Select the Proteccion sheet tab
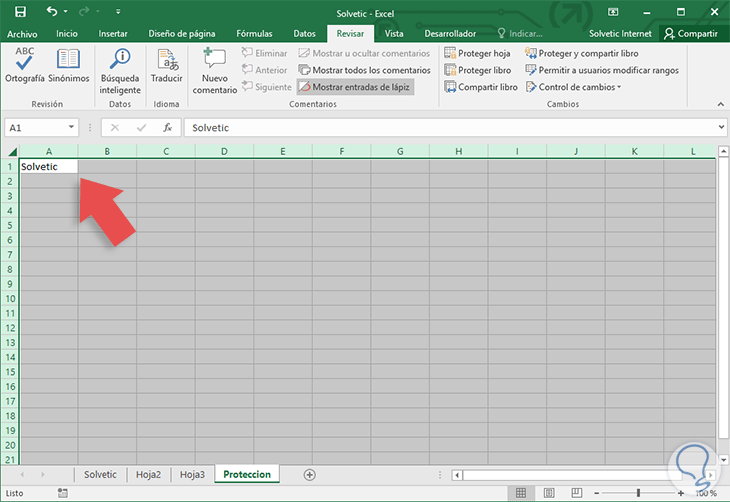 point(247,475)
